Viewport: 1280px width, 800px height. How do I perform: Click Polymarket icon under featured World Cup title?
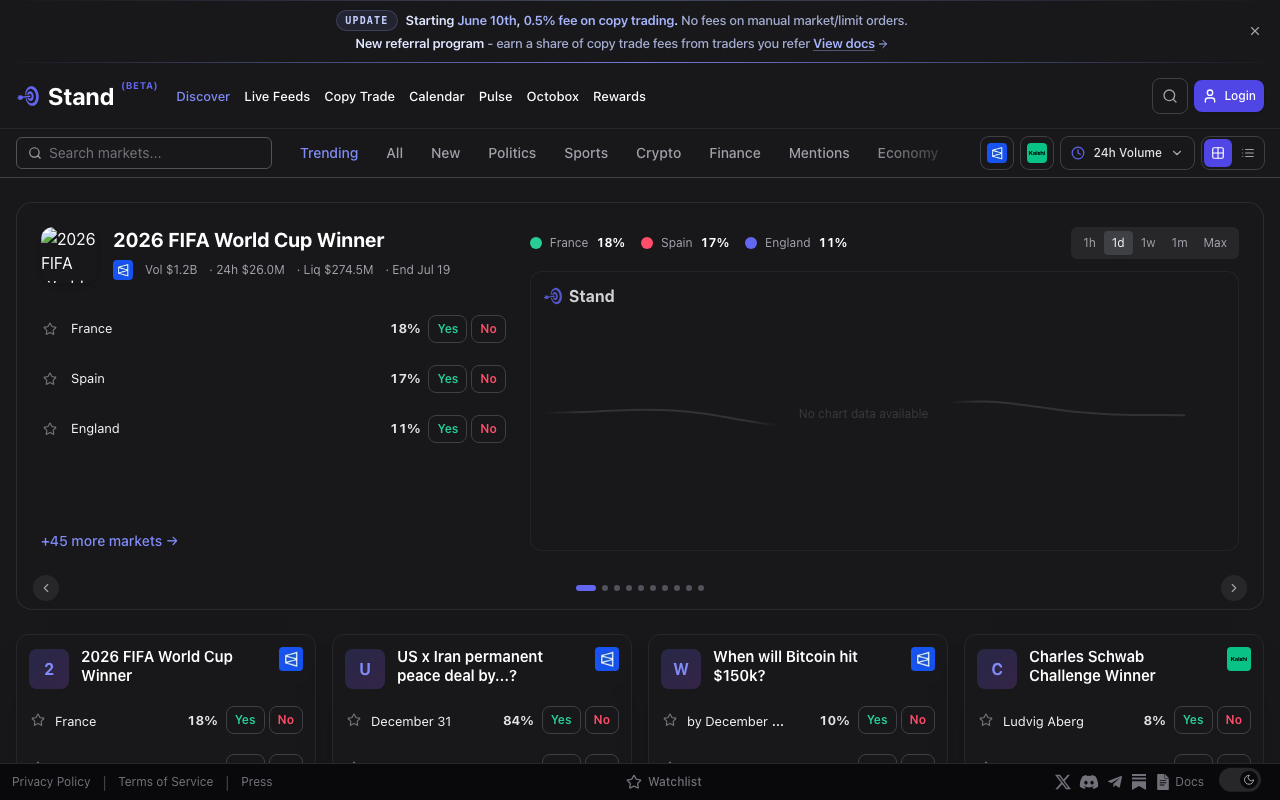point(123,270)
